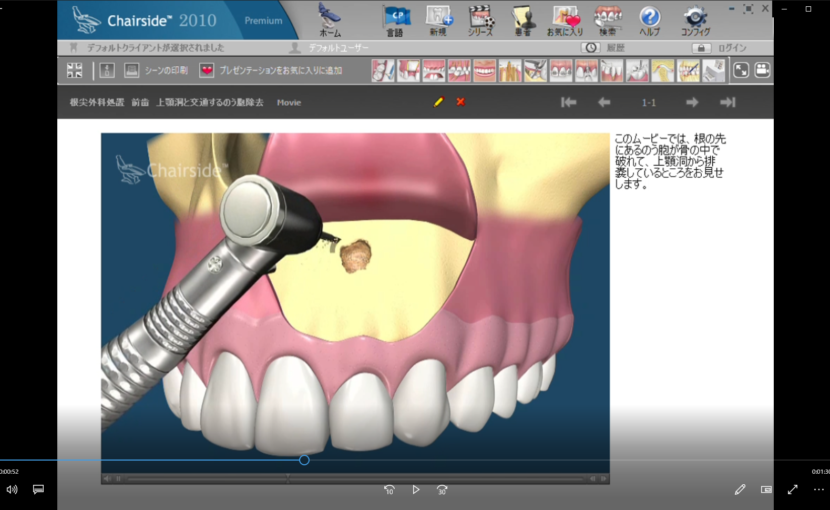Go to the next scene arrow
830x510 pixels.
[692, 102]
